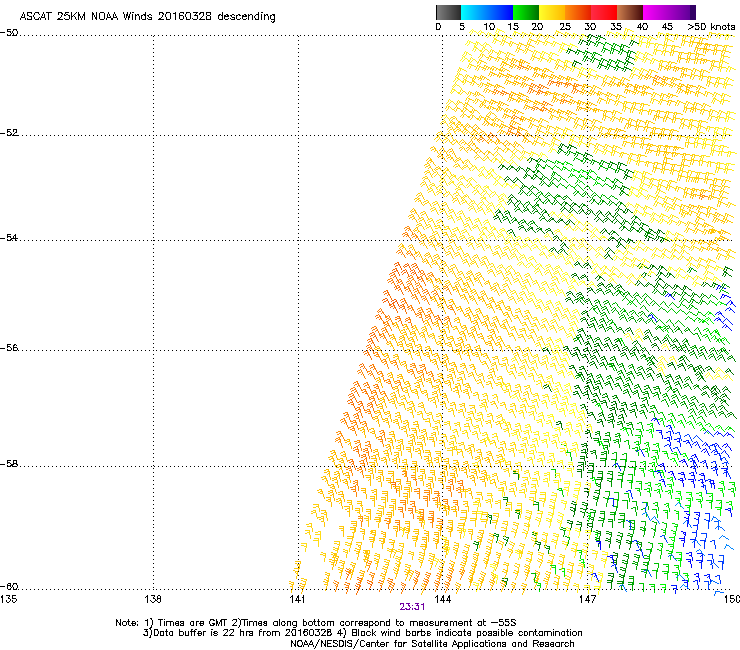Viewport: 740px width, 650px height.
Task: Click the ASCAT 25KM NOAA Winds title
Action: point(147,16)
